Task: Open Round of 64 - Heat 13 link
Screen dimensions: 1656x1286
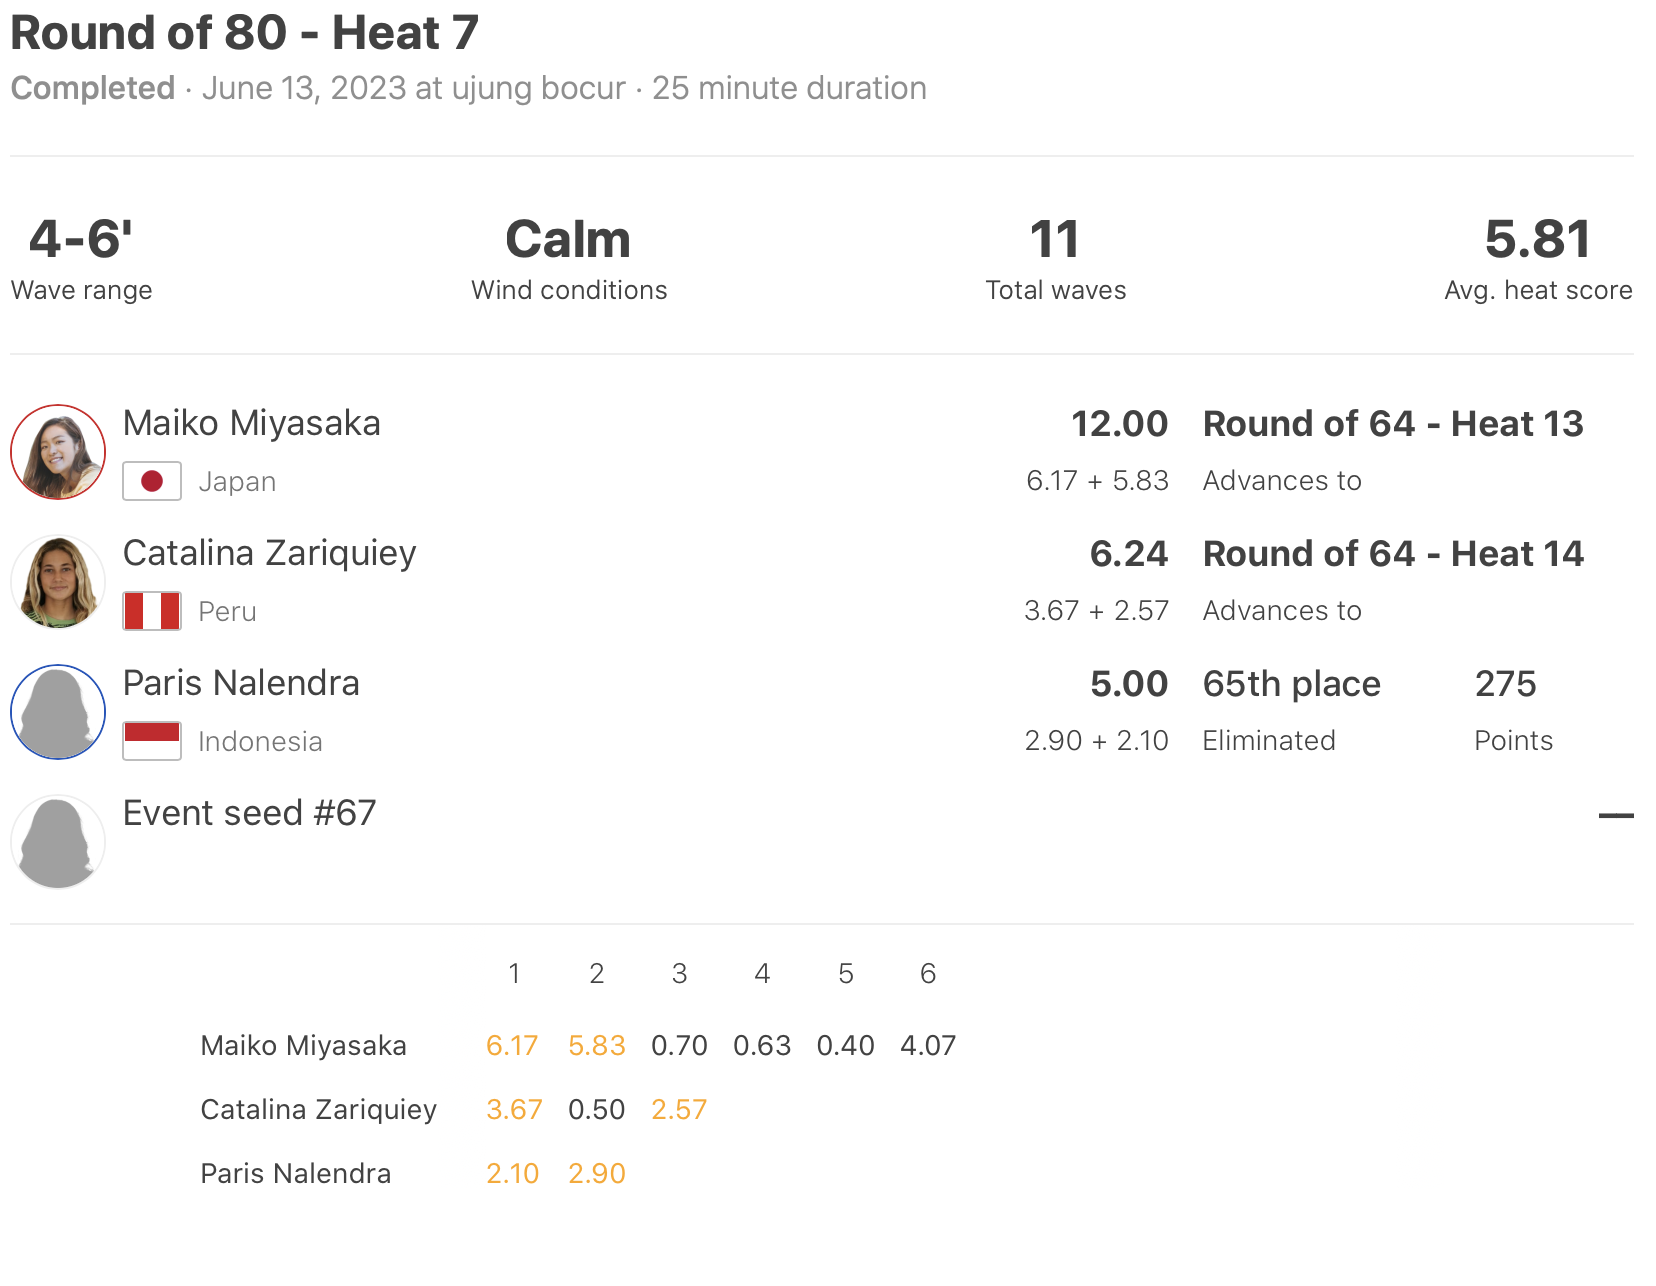Action: pos(1393,424)
